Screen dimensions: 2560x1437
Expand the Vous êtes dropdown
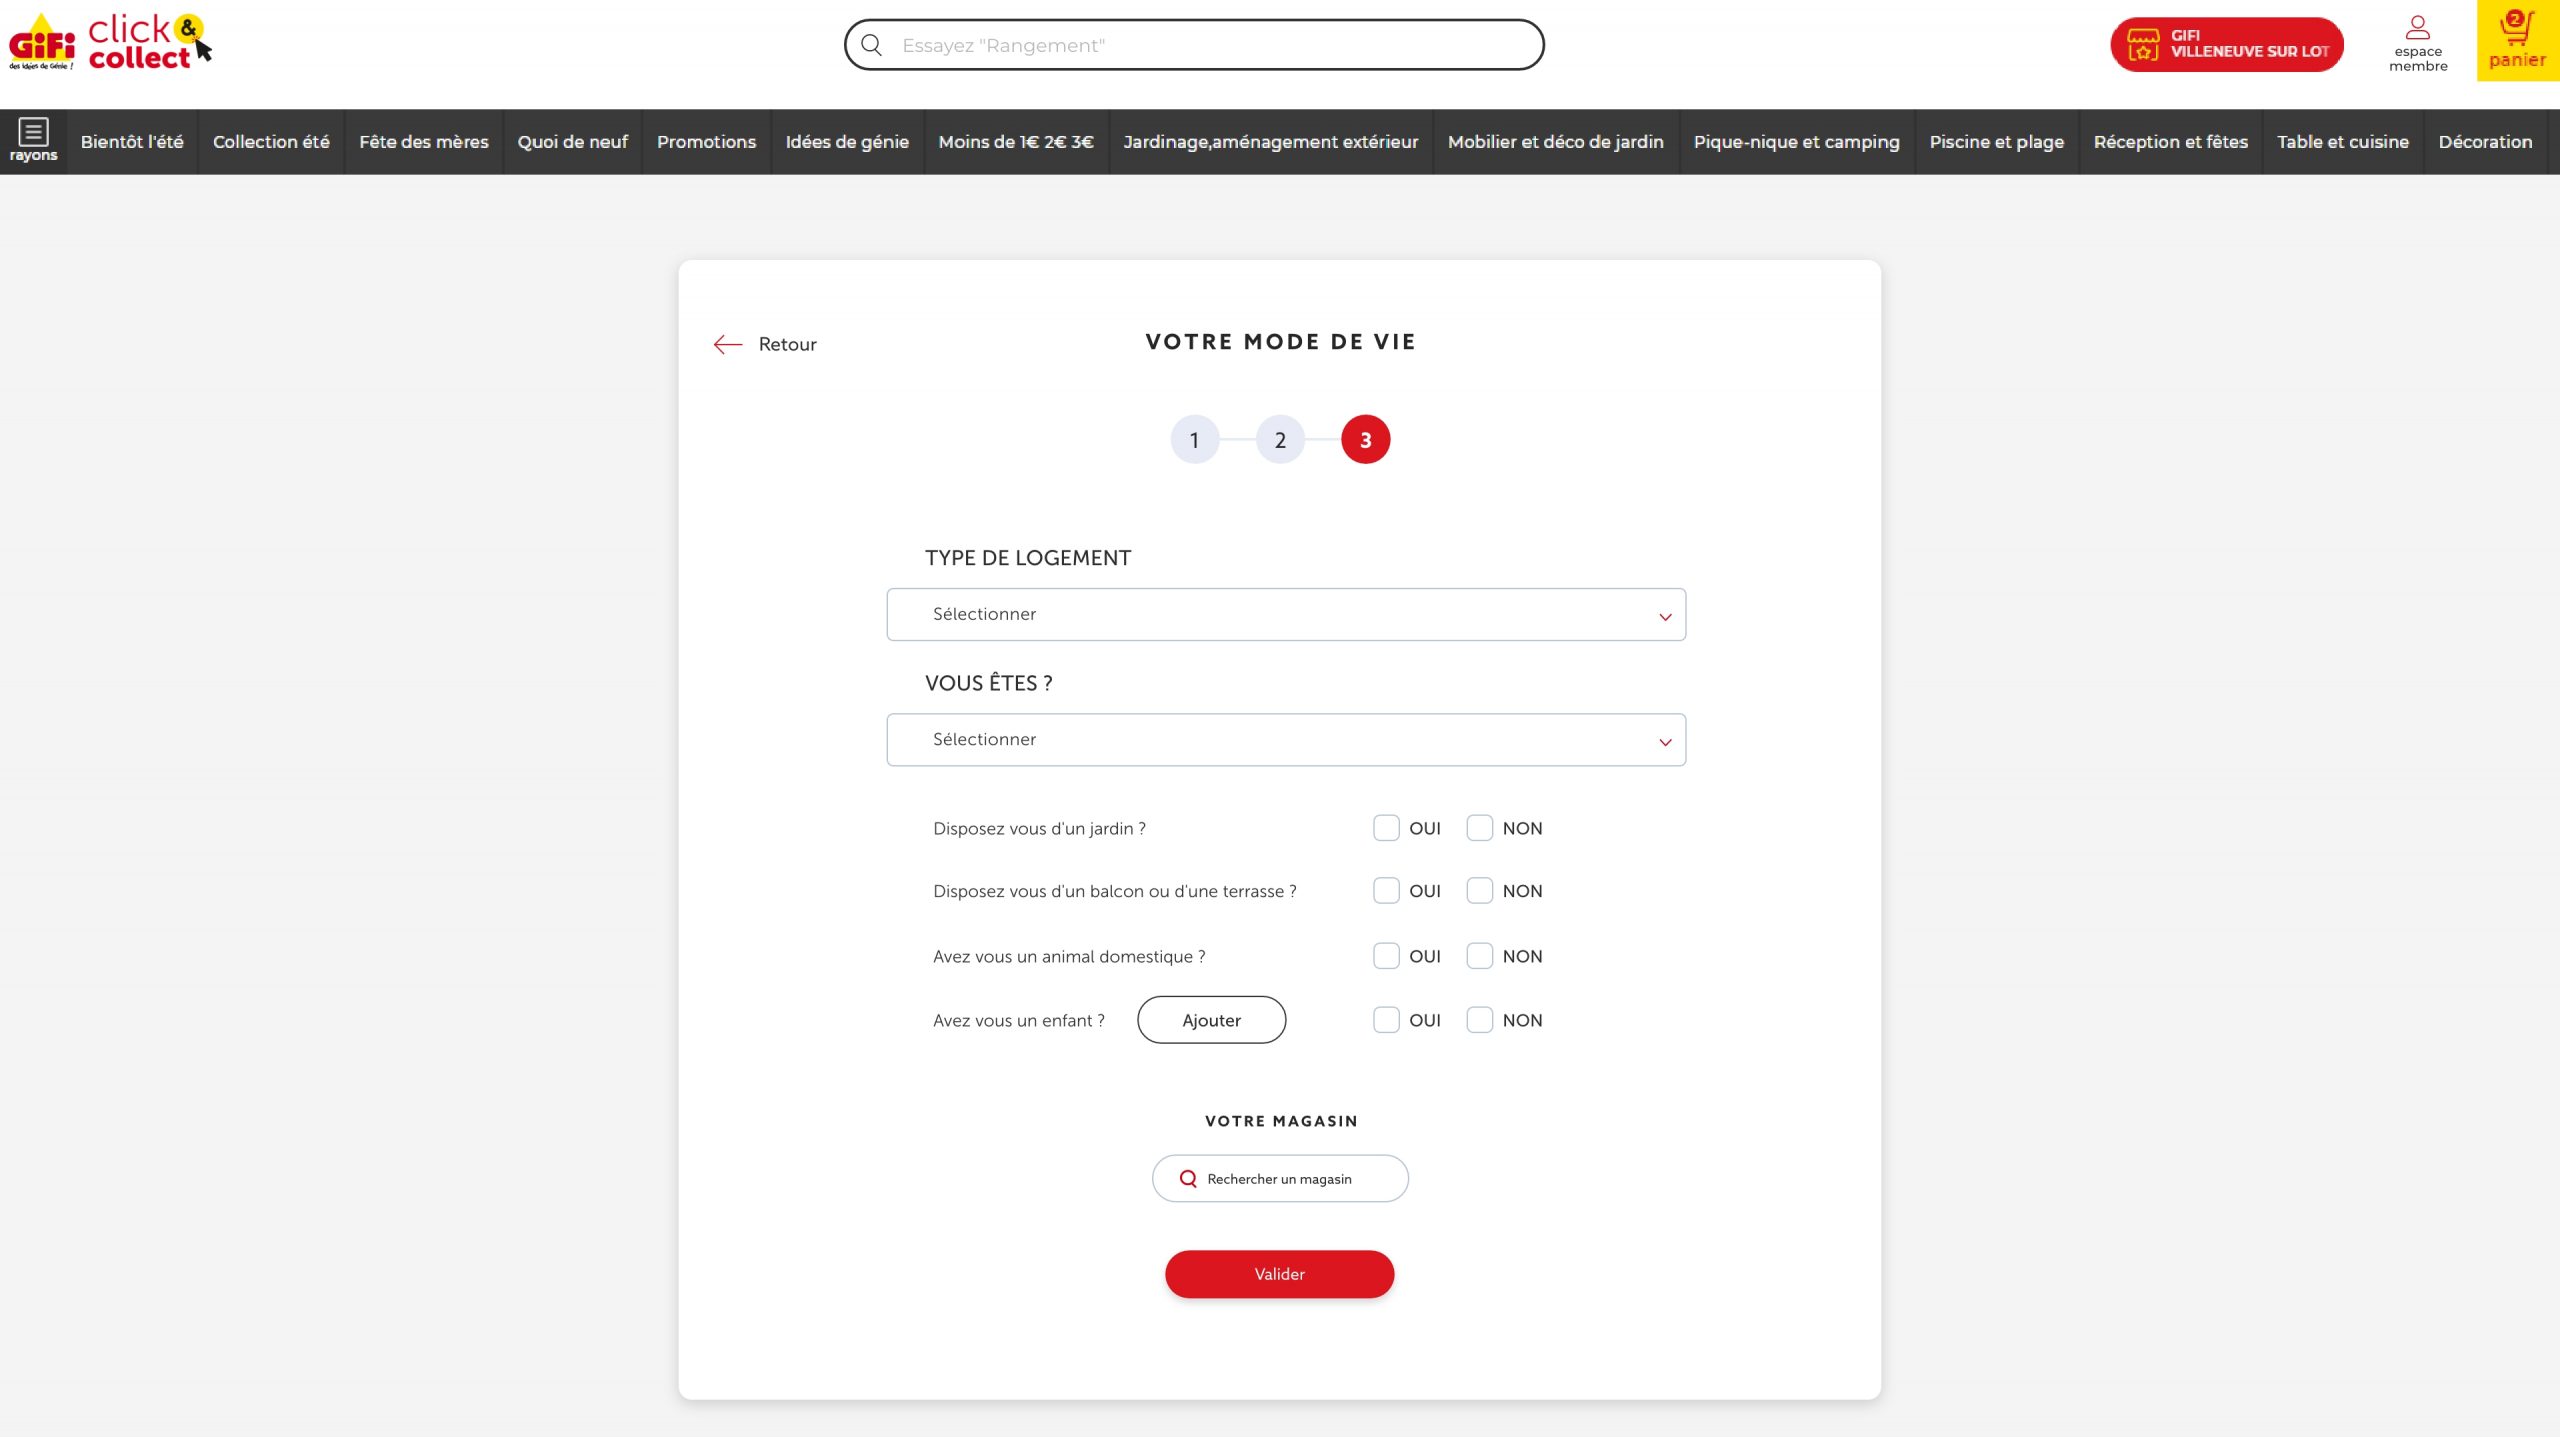tap(1285, 740)
